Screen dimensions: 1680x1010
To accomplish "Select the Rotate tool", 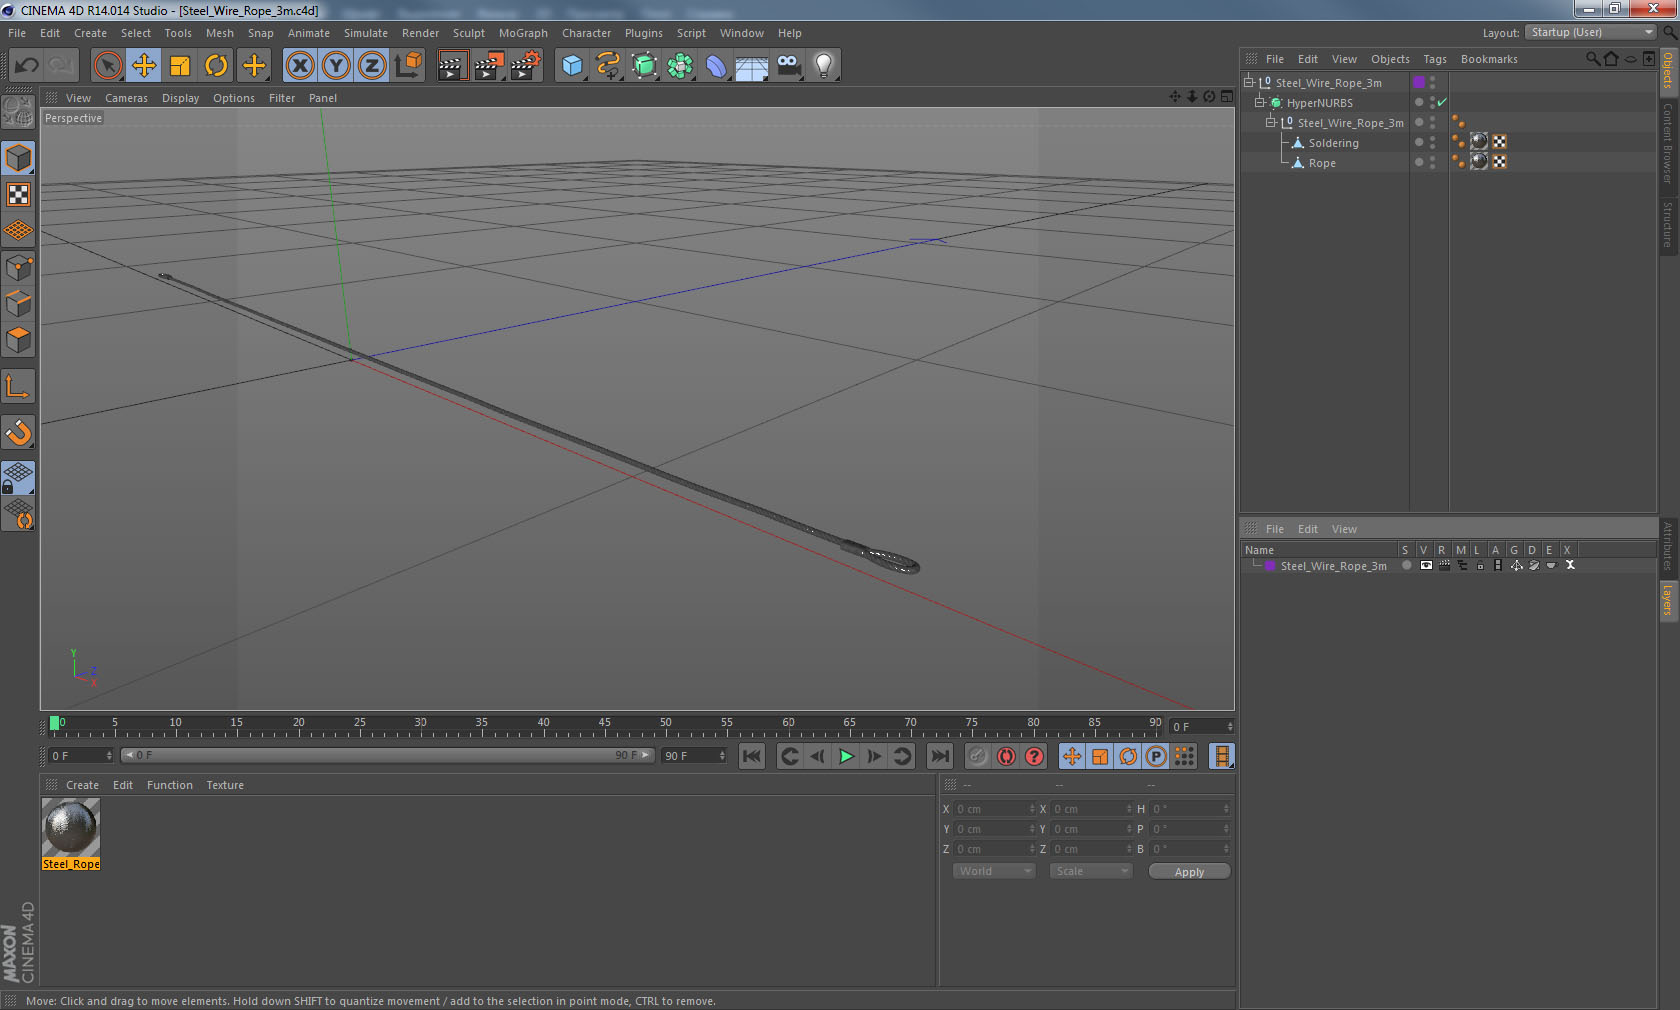I will (x=216, y=66).
